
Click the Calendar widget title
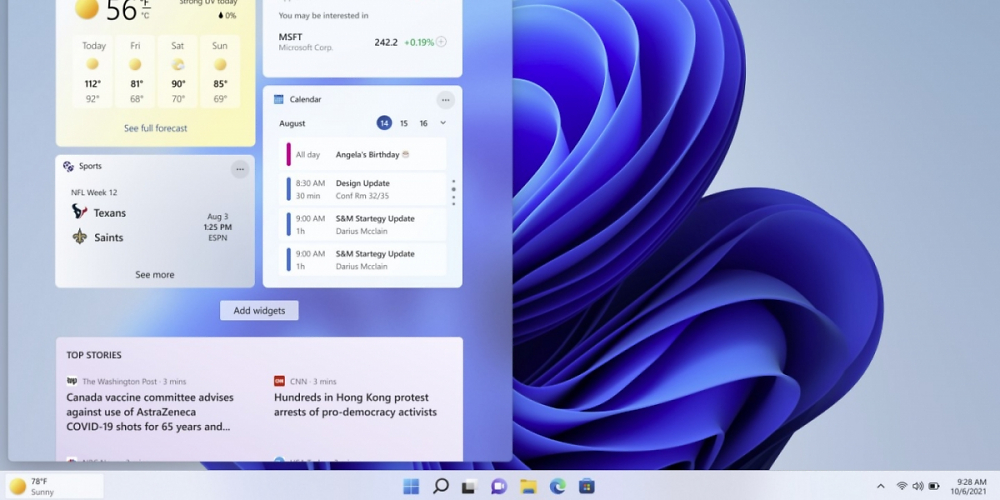pos(305,99)
